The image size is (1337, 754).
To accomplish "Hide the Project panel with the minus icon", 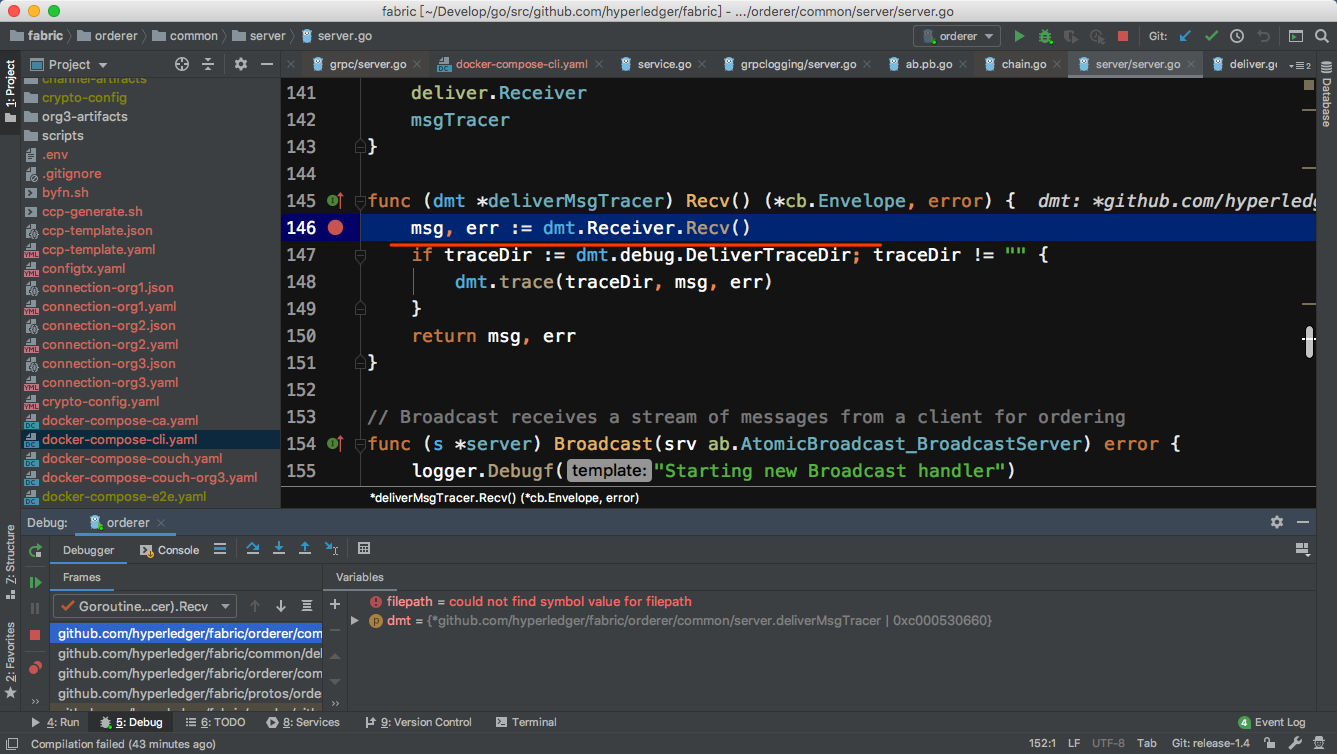I will click(x=266, y=64).
